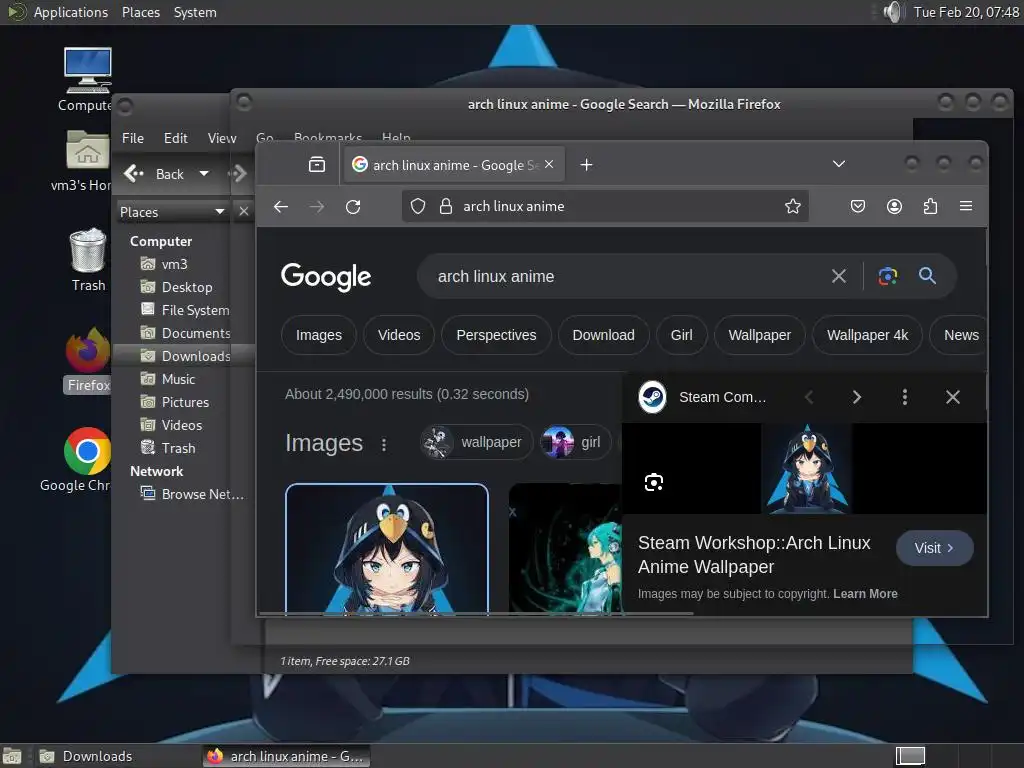Viewport: 1024px width, 768px height.
Task: Open the Firefox extensions puzzle icon
Action: click(930, 206)
